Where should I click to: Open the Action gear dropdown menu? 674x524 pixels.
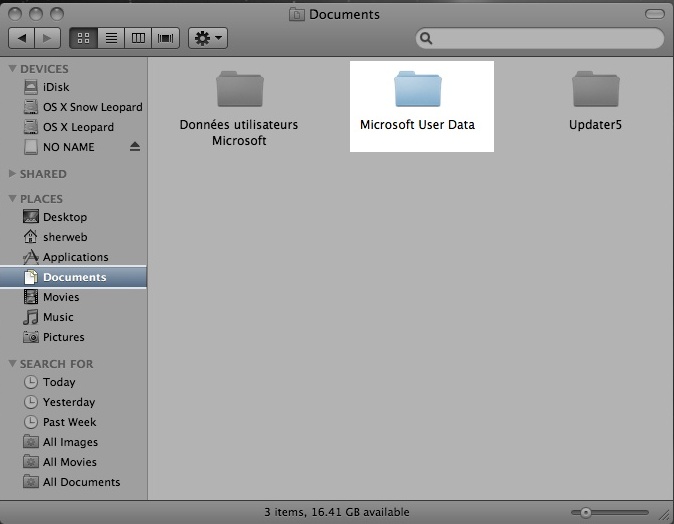pos(209,38)
